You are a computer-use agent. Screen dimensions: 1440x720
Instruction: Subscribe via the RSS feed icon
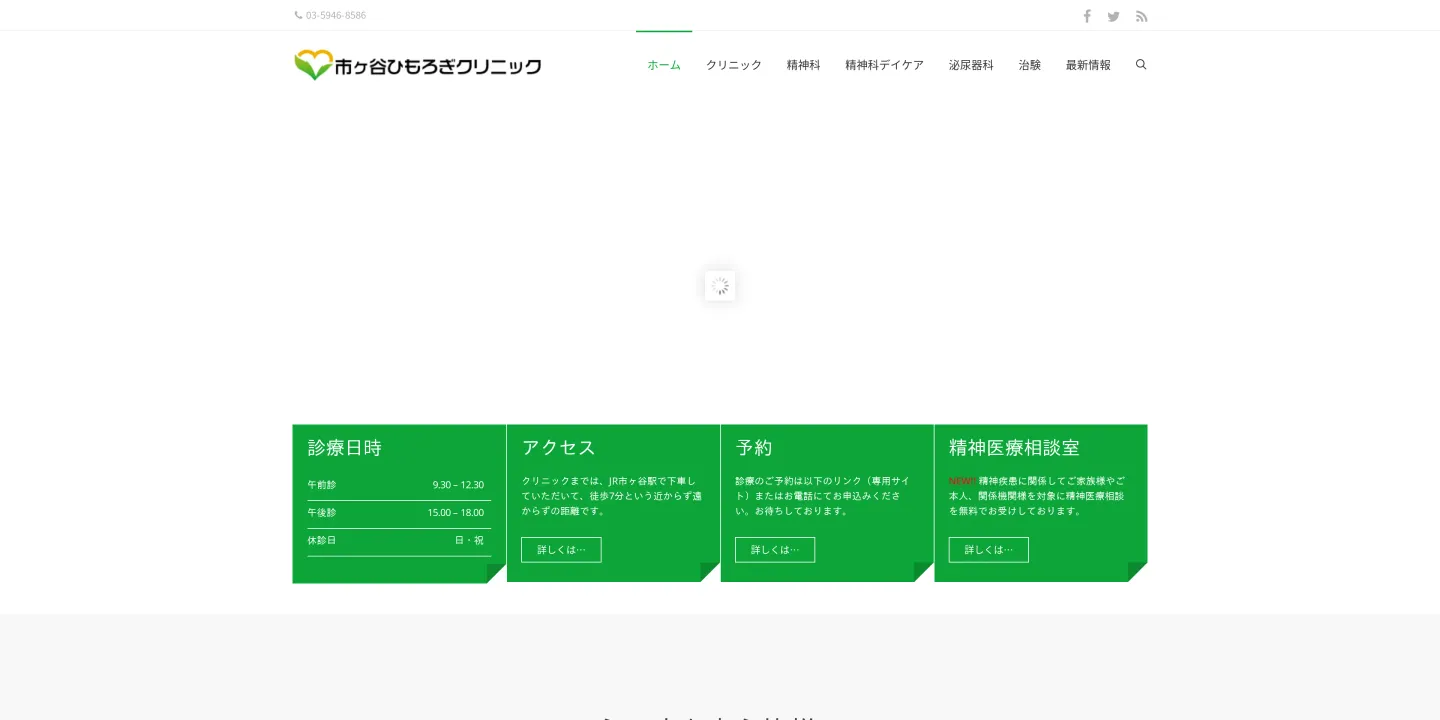[1141, 16]
